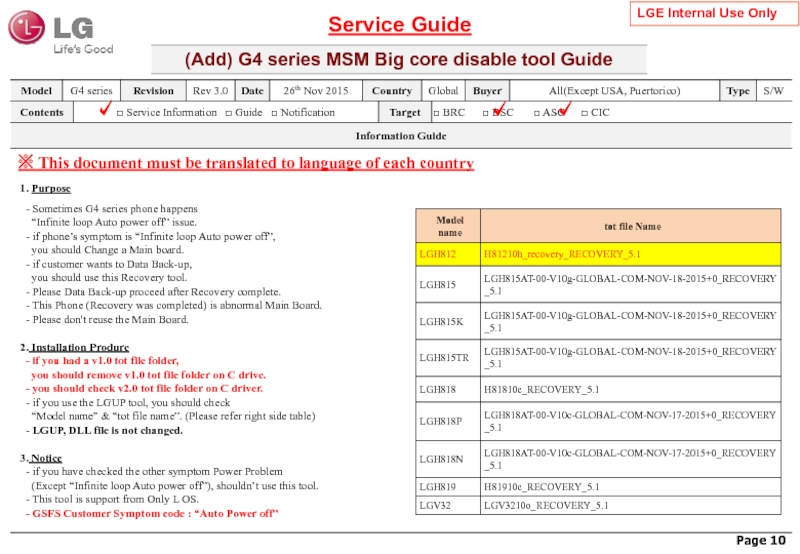
Task: Select the Global country cell
Action: coord(443,91)
